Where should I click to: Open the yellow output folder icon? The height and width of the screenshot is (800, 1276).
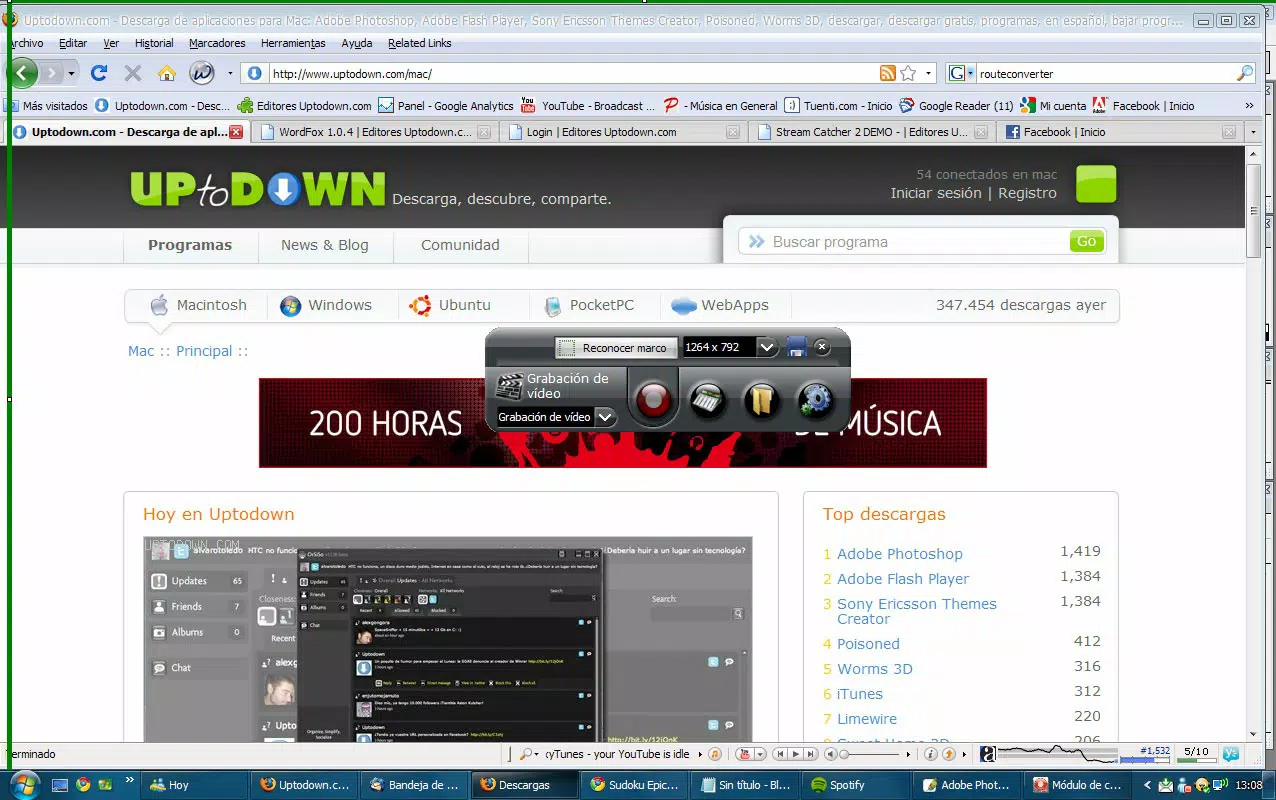click(762, 400)
